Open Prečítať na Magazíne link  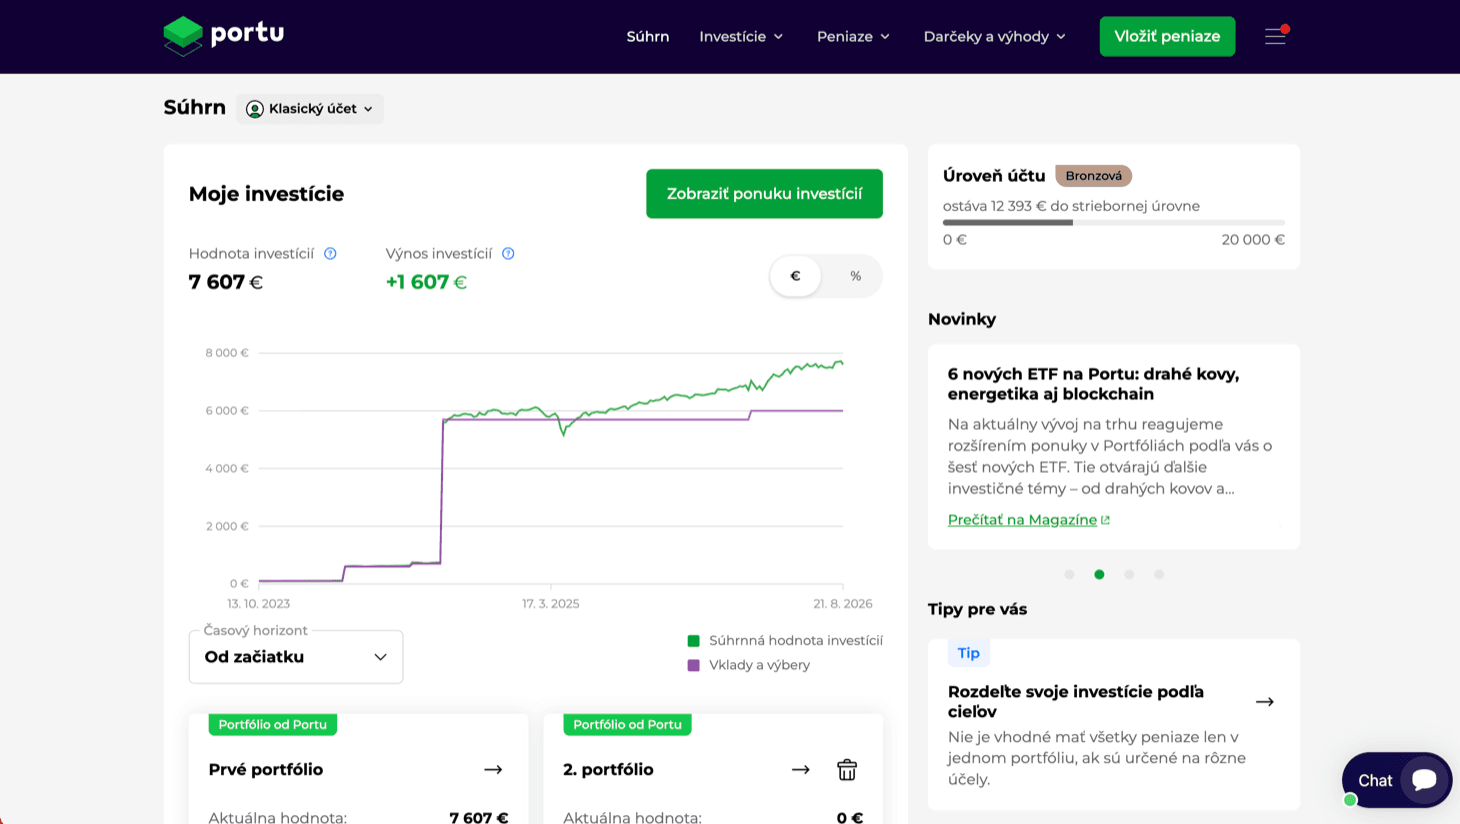point(1022,520)
